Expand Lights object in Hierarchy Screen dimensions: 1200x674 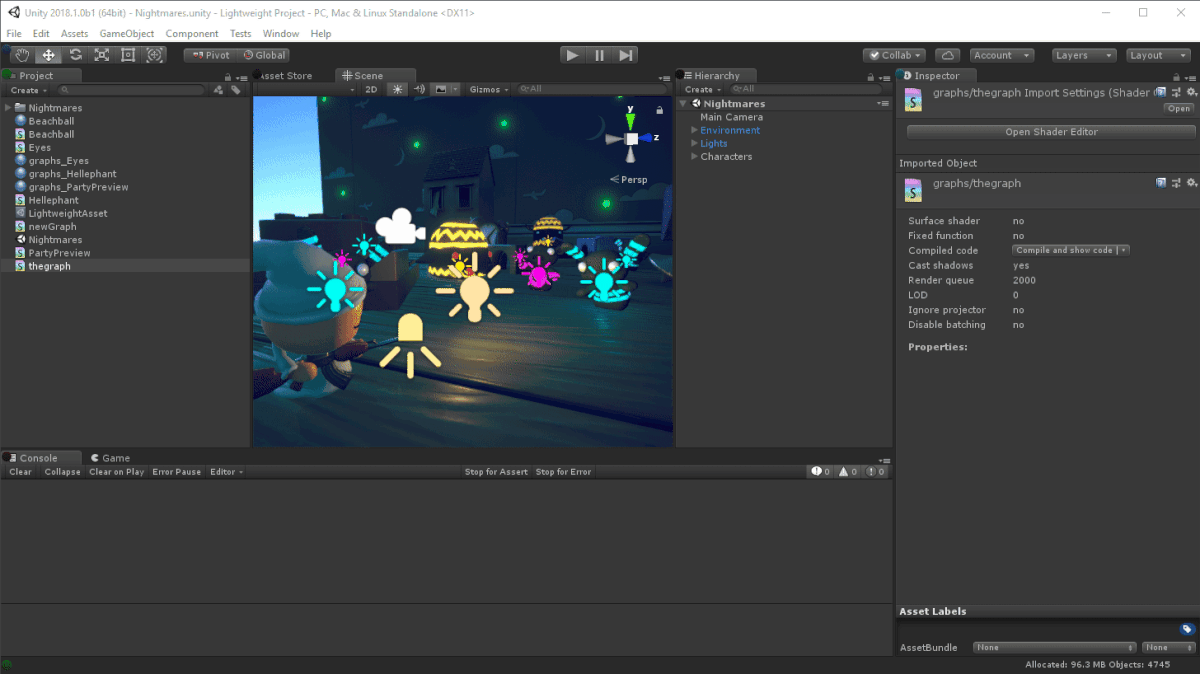point(694,143)
